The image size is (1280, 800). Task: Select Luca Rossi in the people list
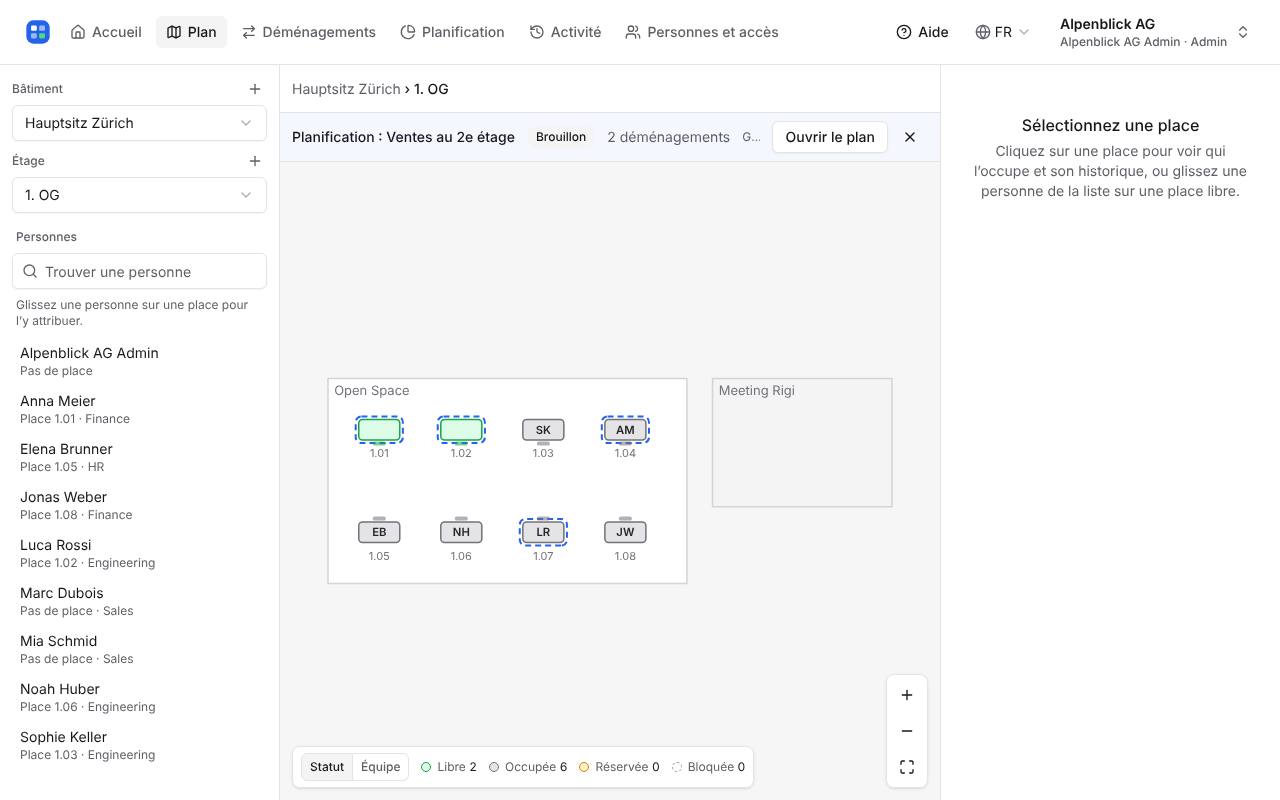[x=139, y=553]
